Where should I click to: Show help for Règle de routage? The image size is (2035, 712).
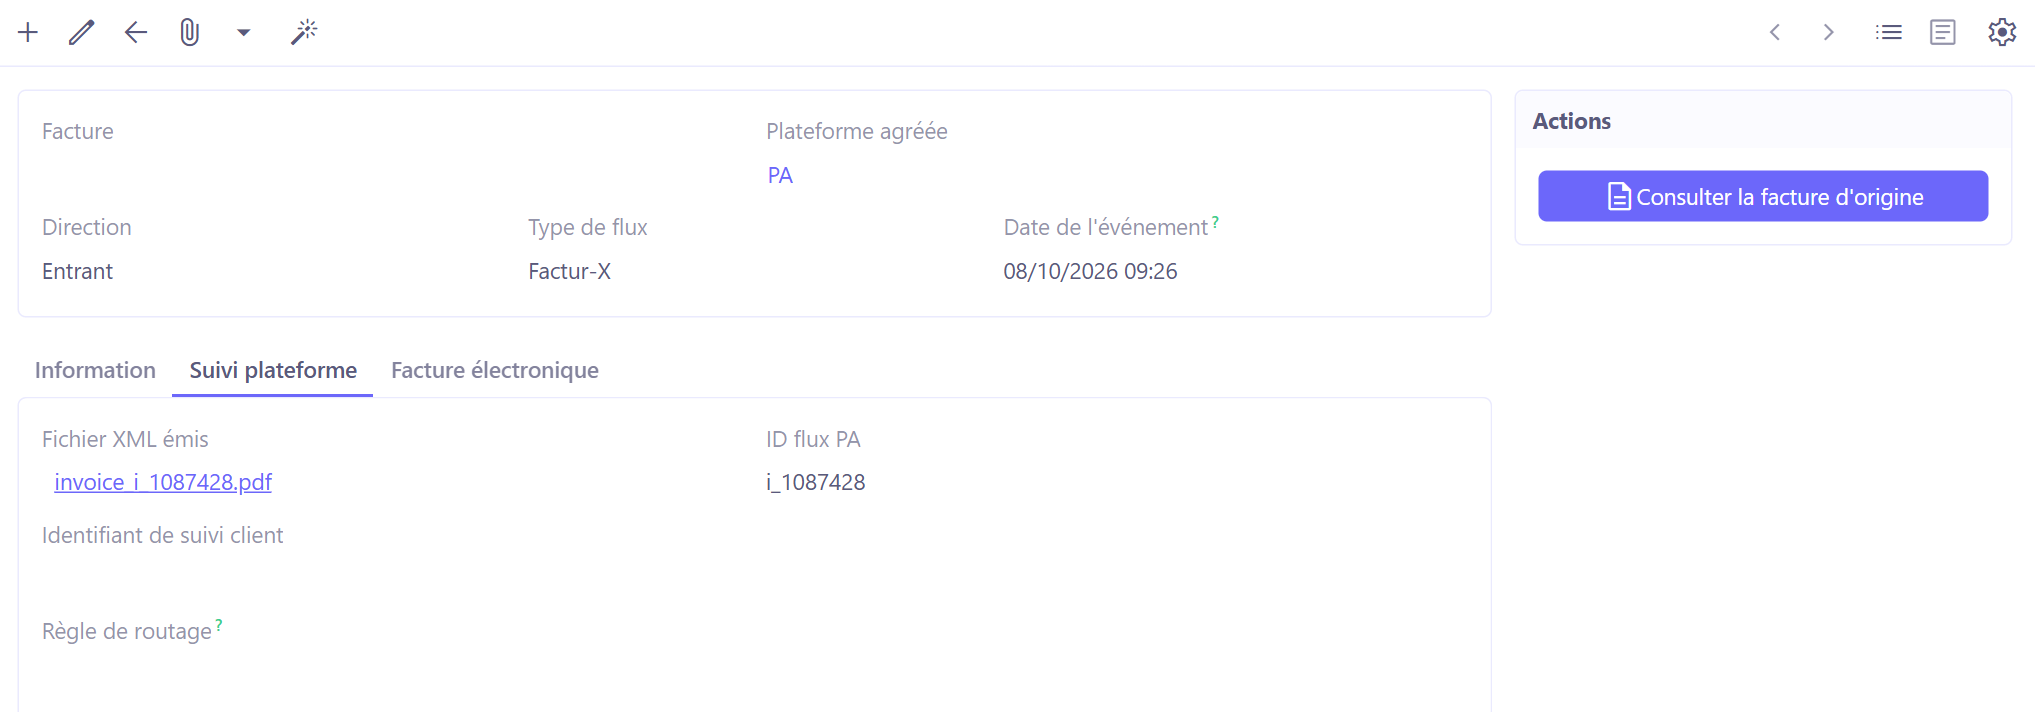click(x=219, y=625)
